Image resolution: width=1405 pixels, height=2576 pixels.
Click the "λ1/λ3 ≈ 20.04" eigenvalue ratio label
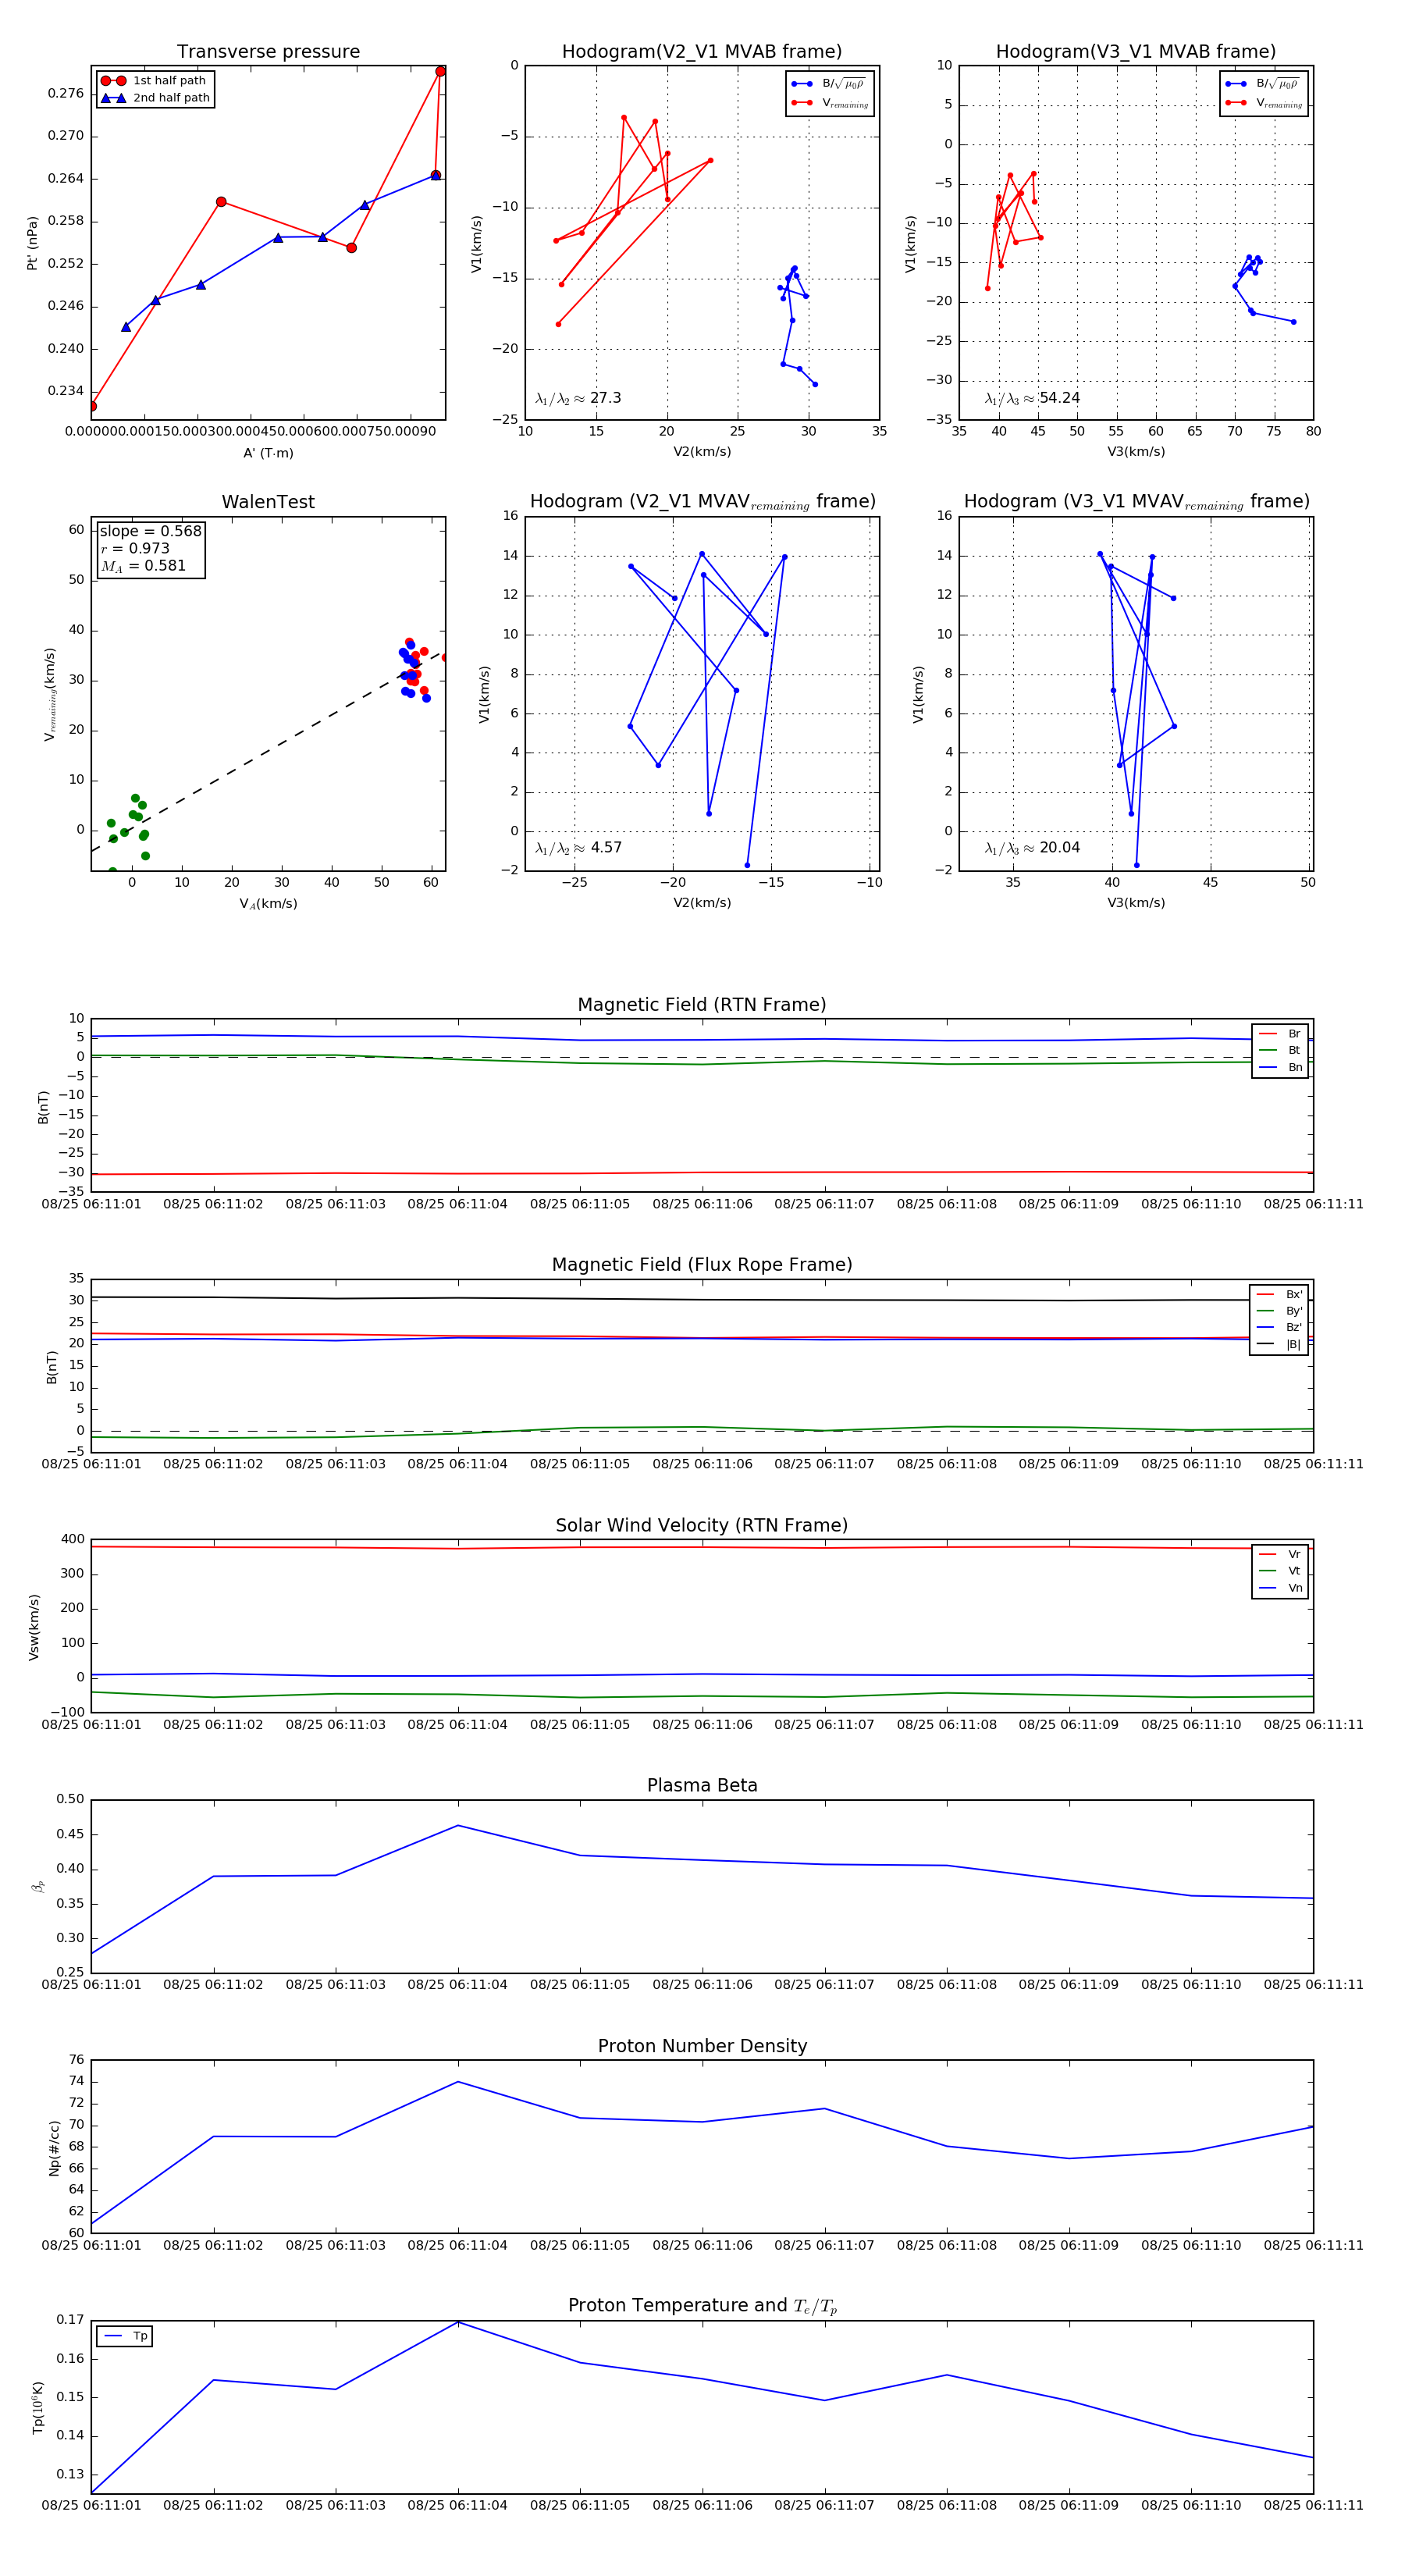[x=1032, y=848]
